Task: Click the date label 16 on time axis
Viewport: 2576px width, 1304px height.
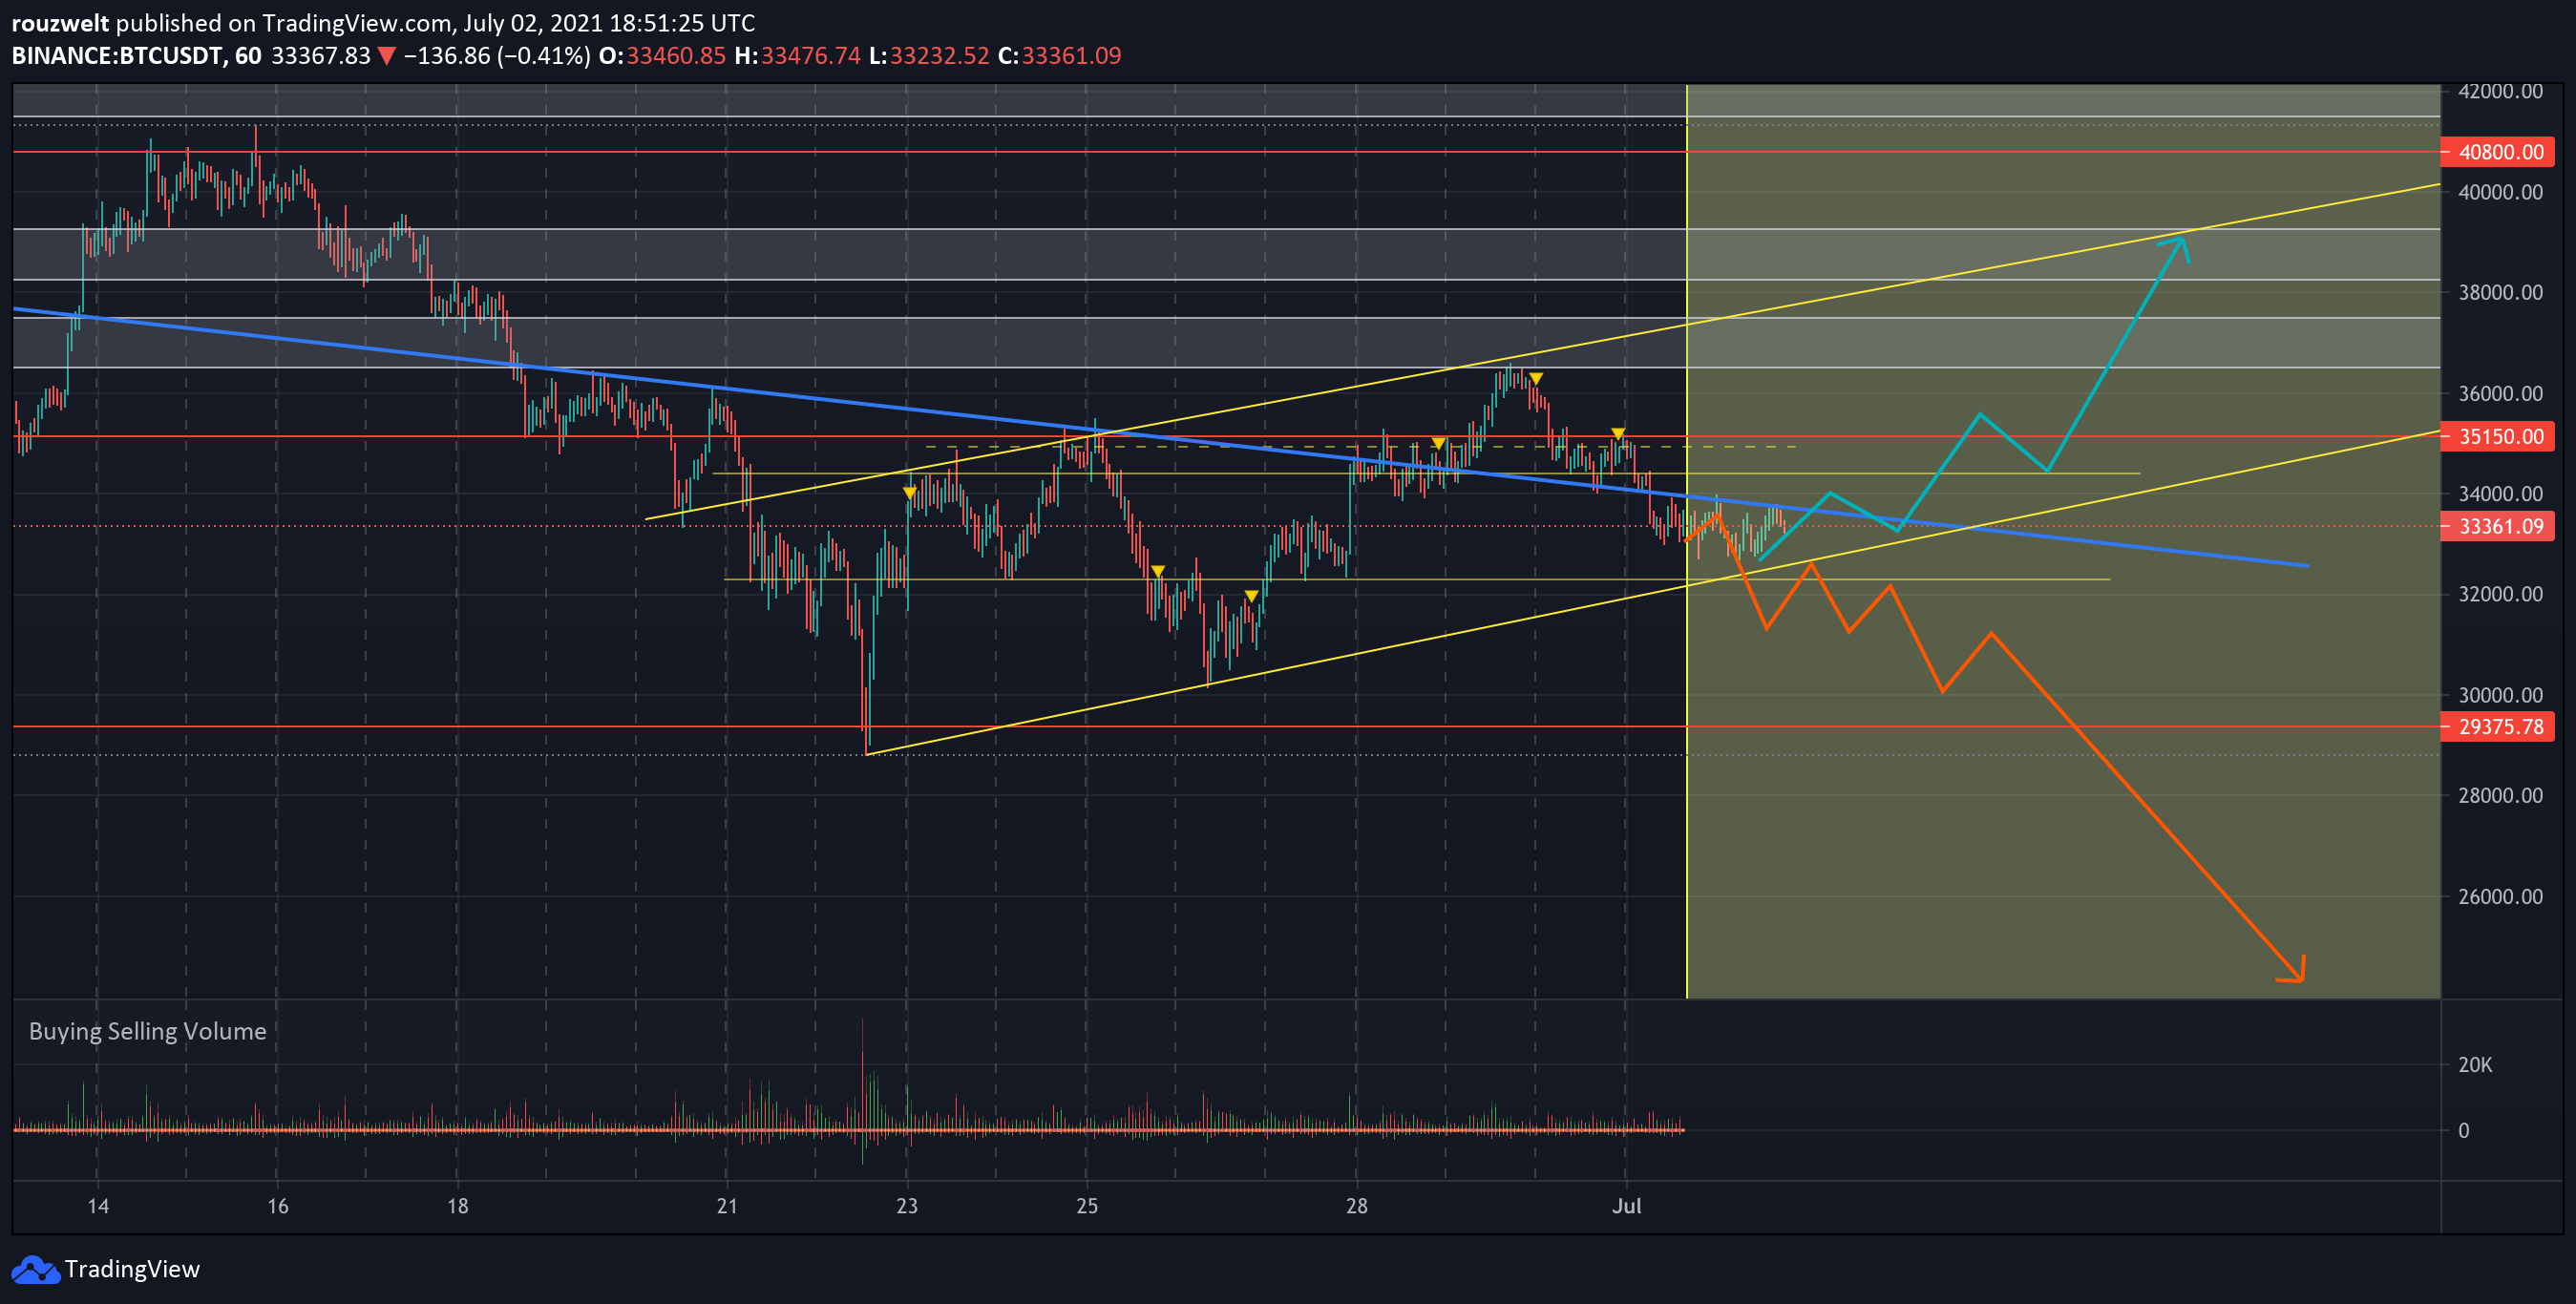Action: [278, 1206]
